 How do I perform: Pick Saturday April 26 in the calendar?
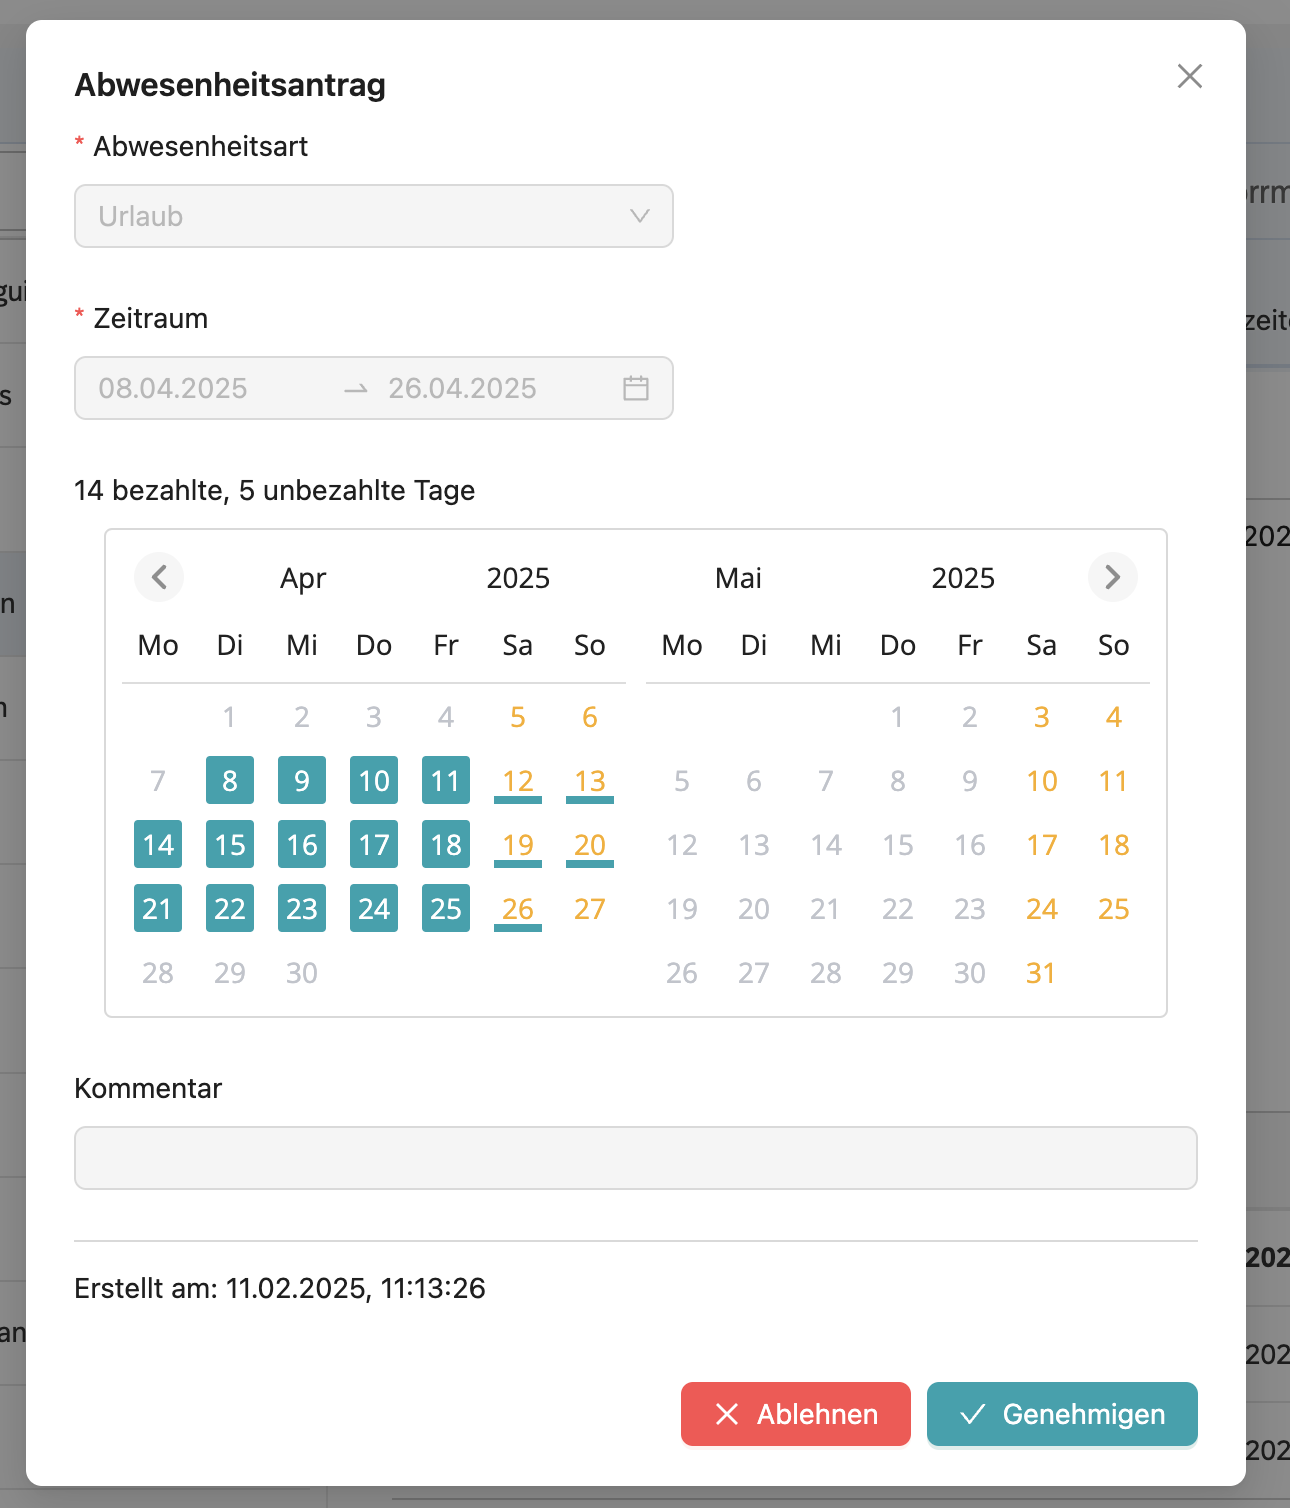[518, 909]
